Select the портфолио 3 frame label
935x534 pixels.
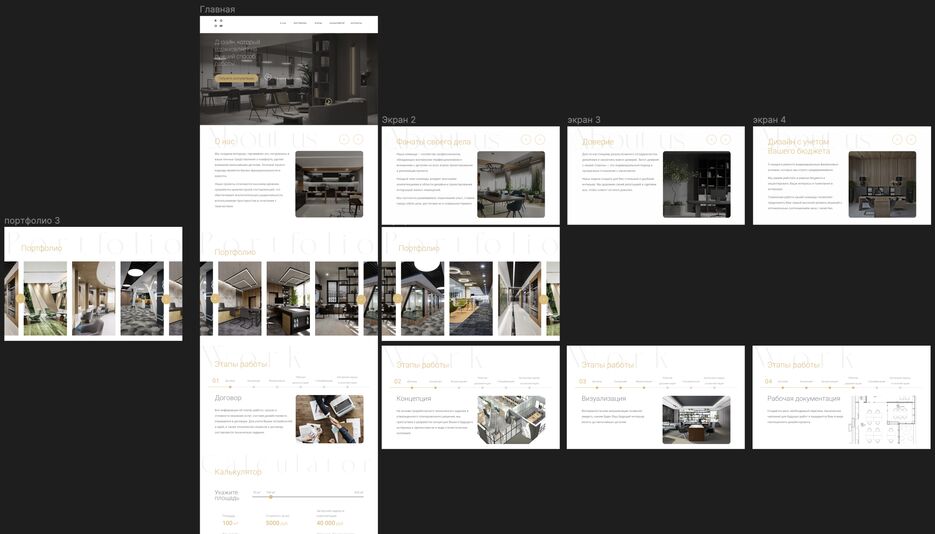click(32, 221)
